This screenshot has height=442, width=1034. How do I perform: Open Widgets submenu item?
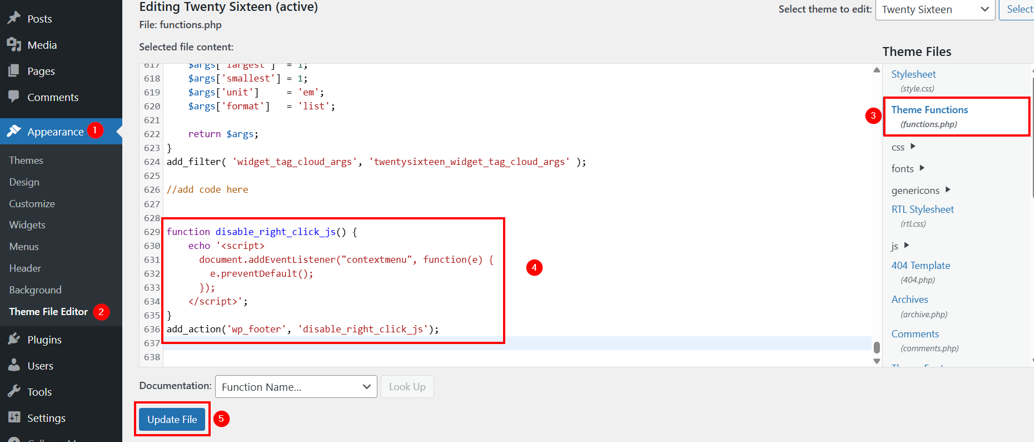(x=27, y=225)
